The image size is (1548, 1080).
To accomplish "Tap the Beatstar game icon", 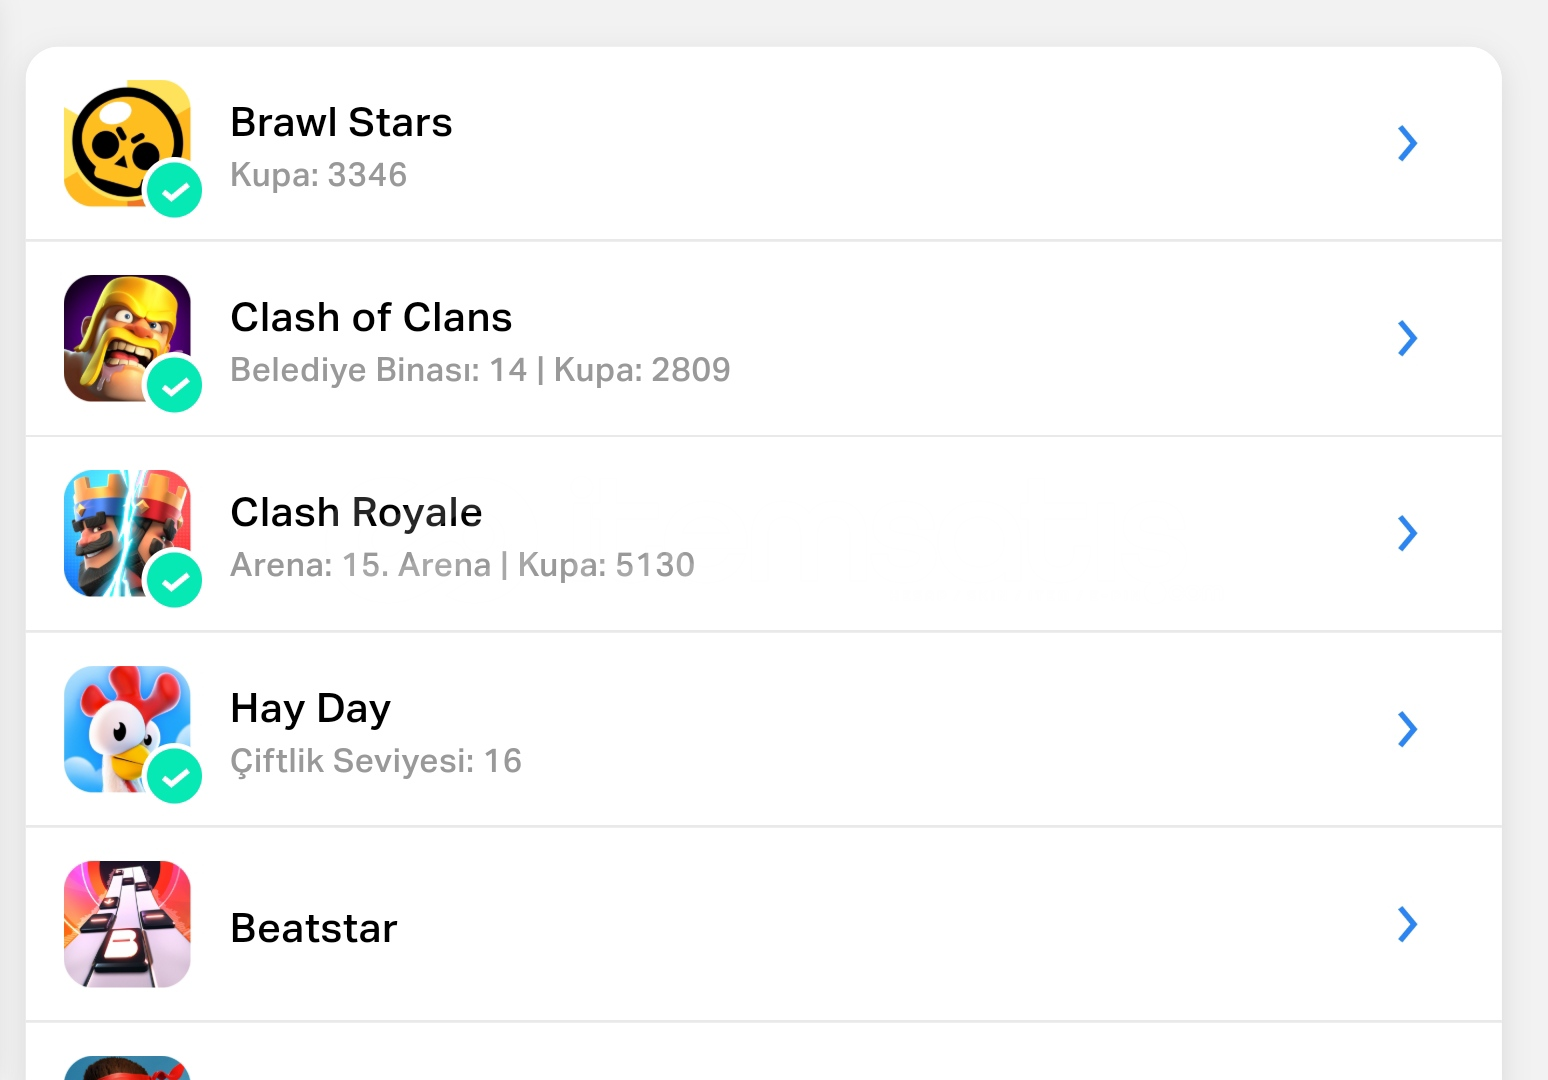I will (127, 924).
